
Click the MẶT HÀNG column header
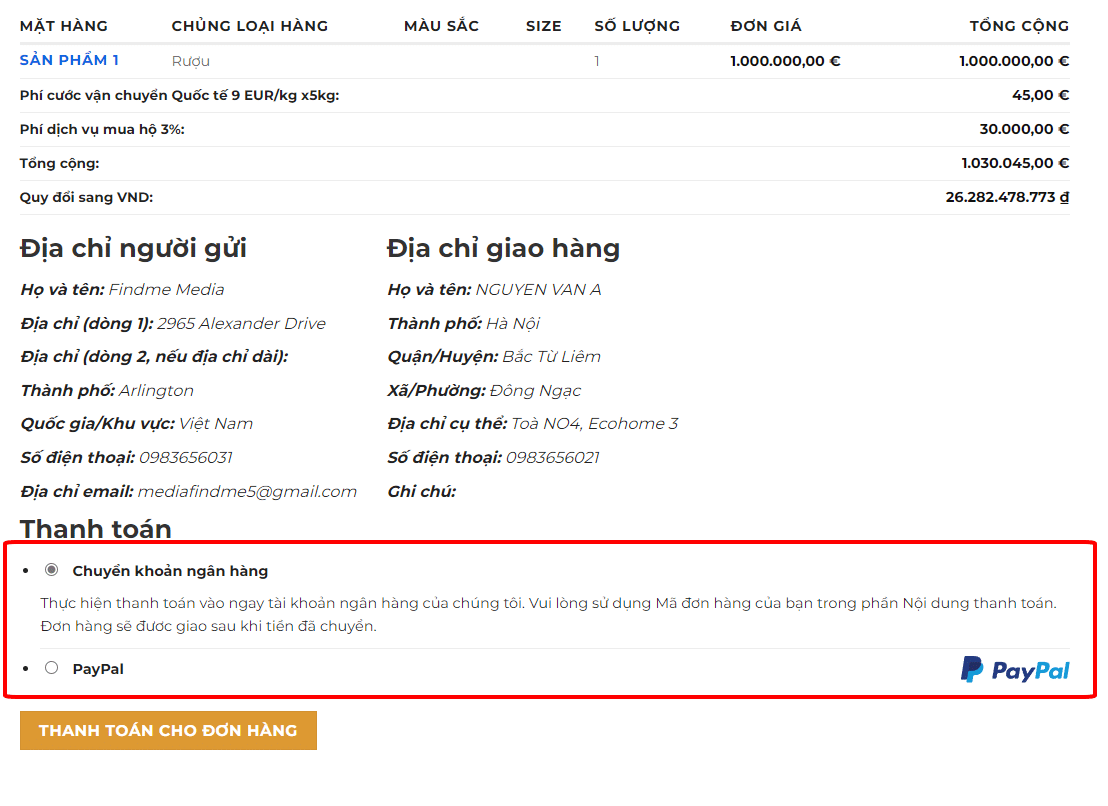point(64,26)
